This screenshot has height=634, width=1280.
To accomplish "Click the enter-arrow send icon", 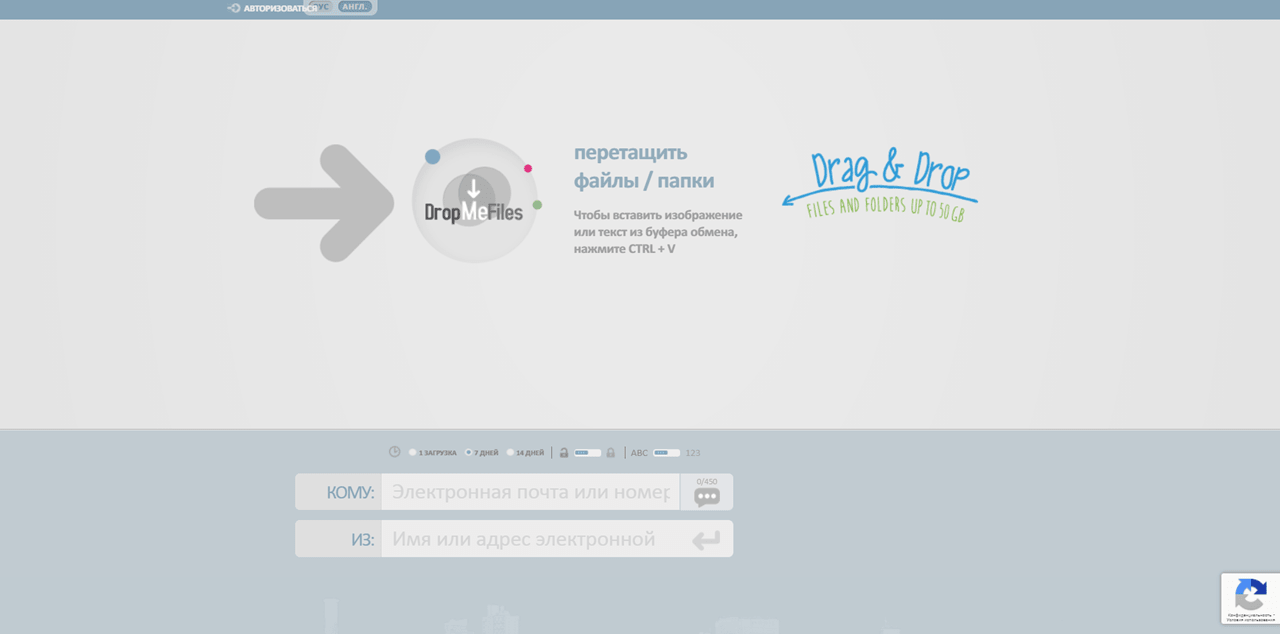I will click(x=706, y=540).
